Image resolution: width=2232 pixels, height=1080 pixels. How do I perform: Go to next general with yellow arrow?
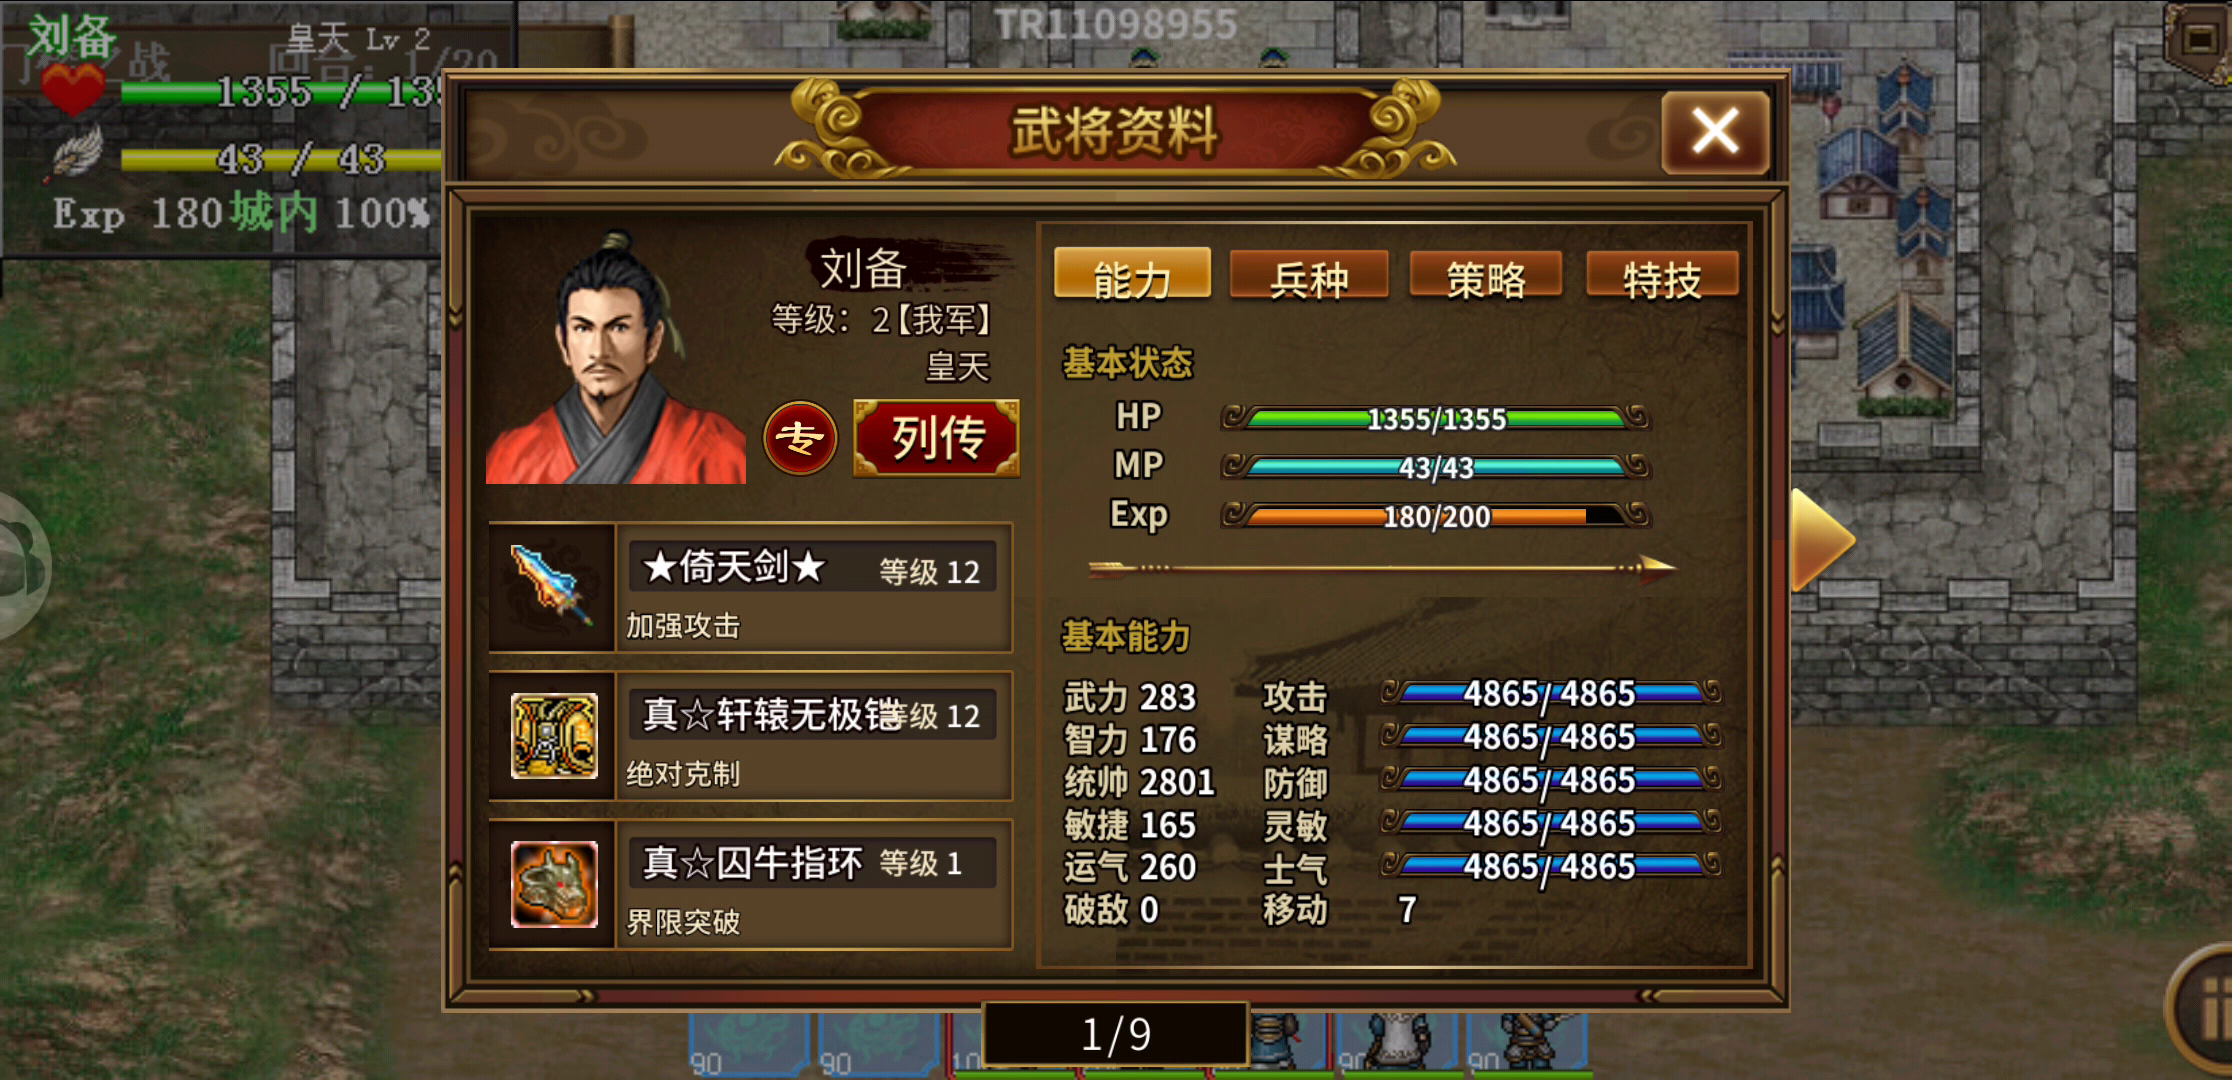(x=1822, y=541)
